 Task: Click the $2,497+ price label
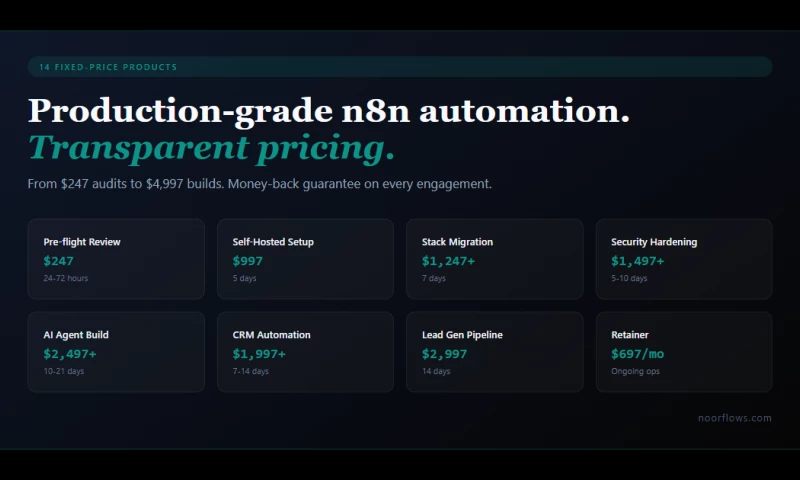coord(70,353)
